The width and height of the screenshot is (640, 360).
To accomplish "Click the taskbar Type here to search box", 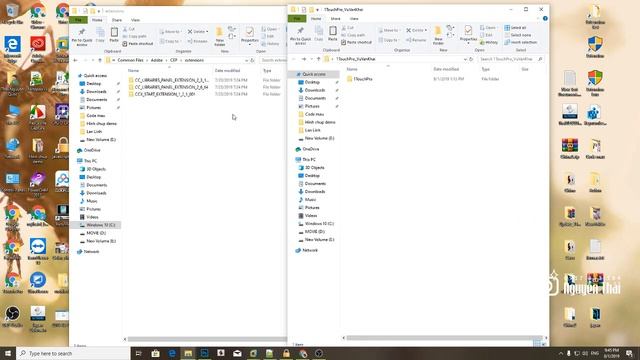I will [x=73, y=353].
